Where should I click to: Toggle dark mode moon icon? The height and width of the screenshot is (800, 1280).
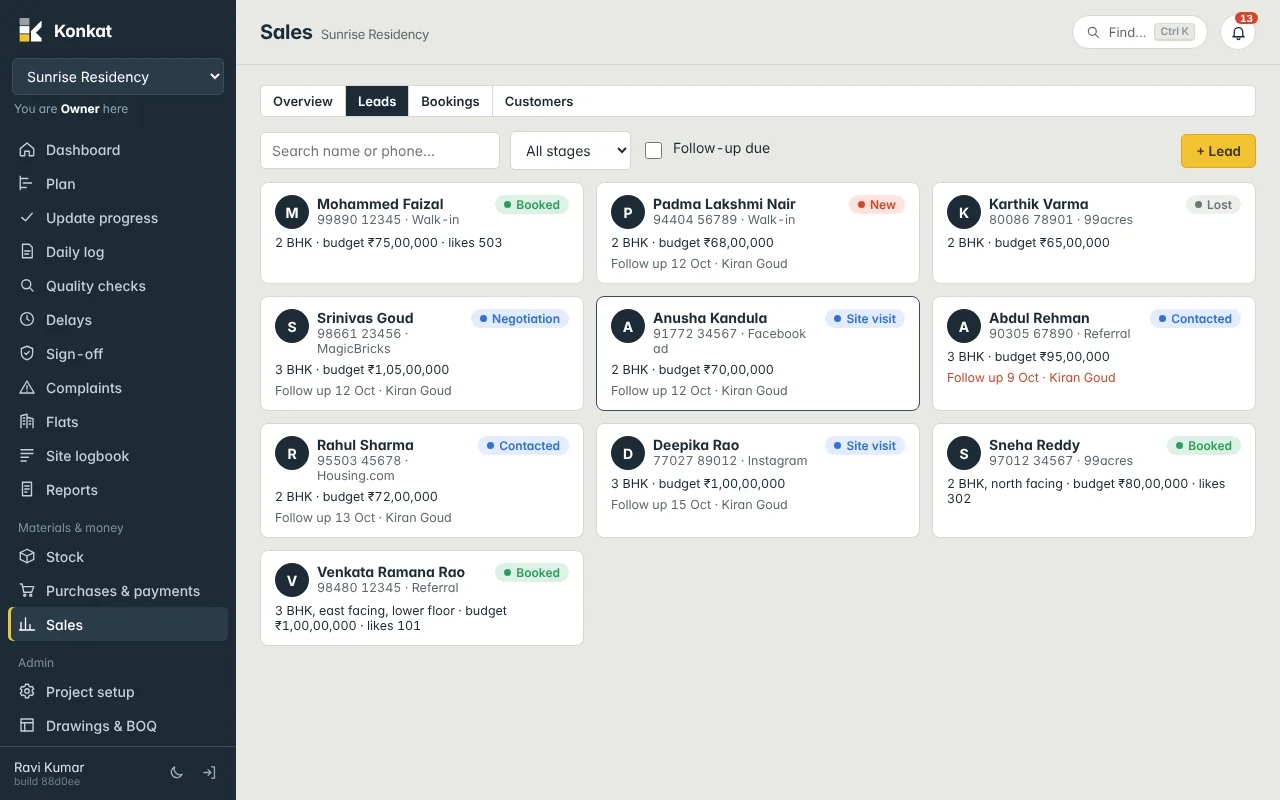tap(177, 773)
